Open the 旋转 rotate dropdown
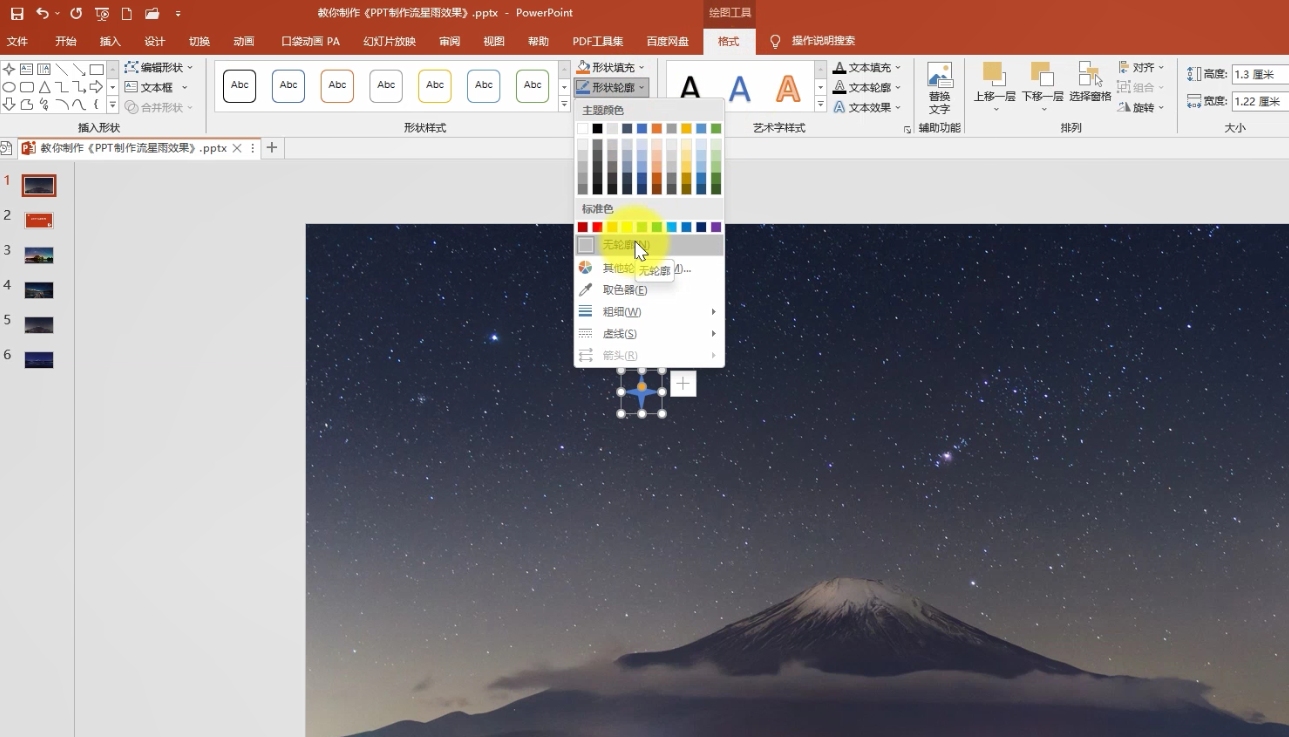 [1141, 107]
